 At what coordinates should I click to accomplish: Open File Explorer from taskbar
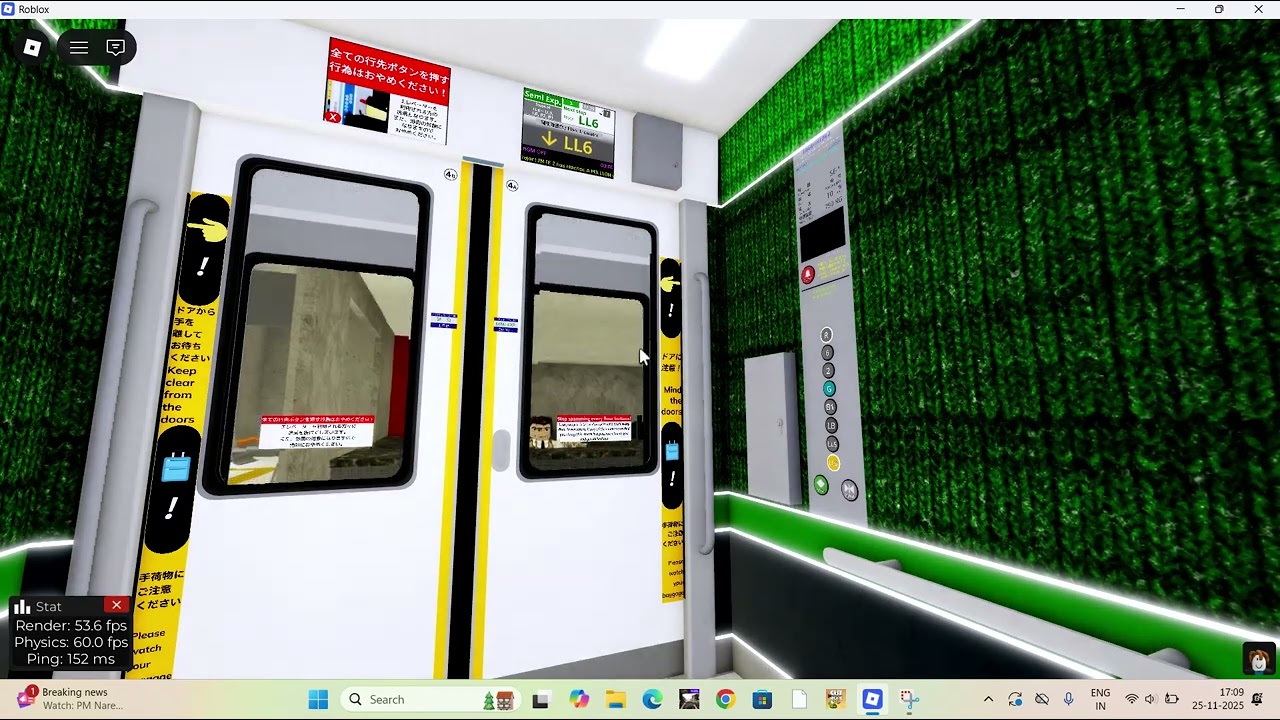click(x=616, y=699)
